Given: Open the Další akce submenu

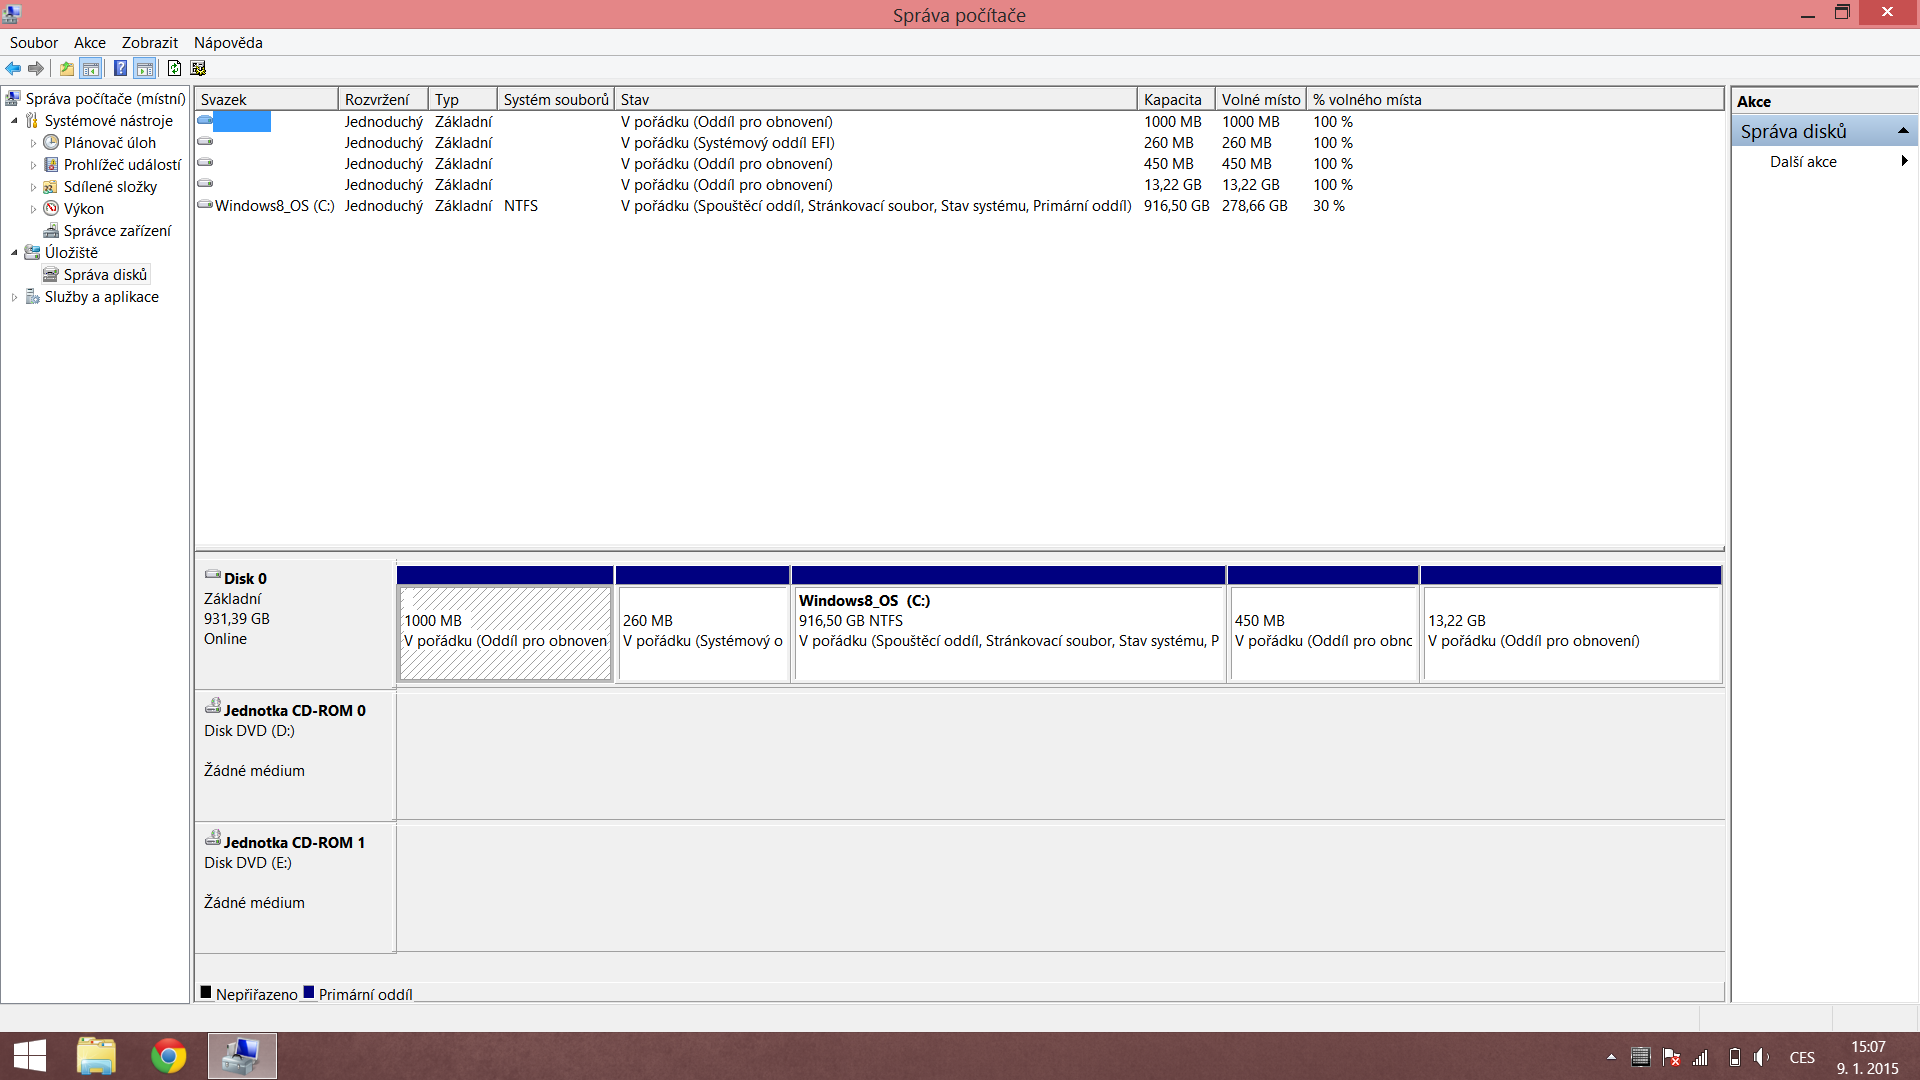Looking at the screenshot, I should click(1803, 162).
